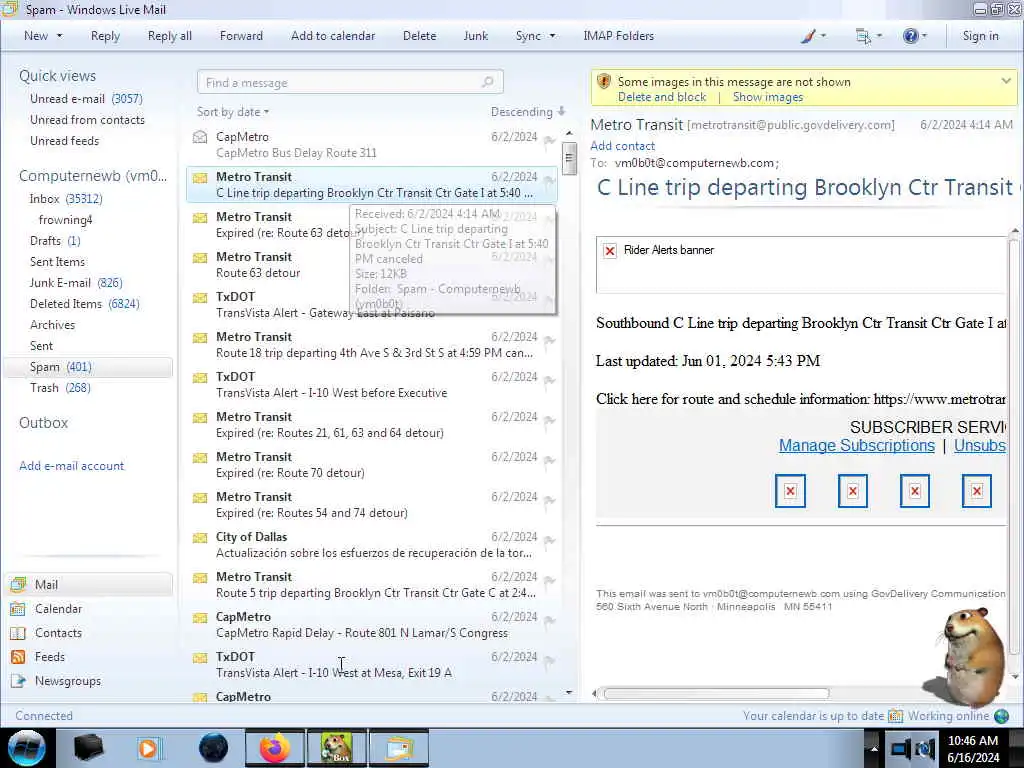Forward the selected message
Viewport: 1024px width, 768px height.
[241, 36]
